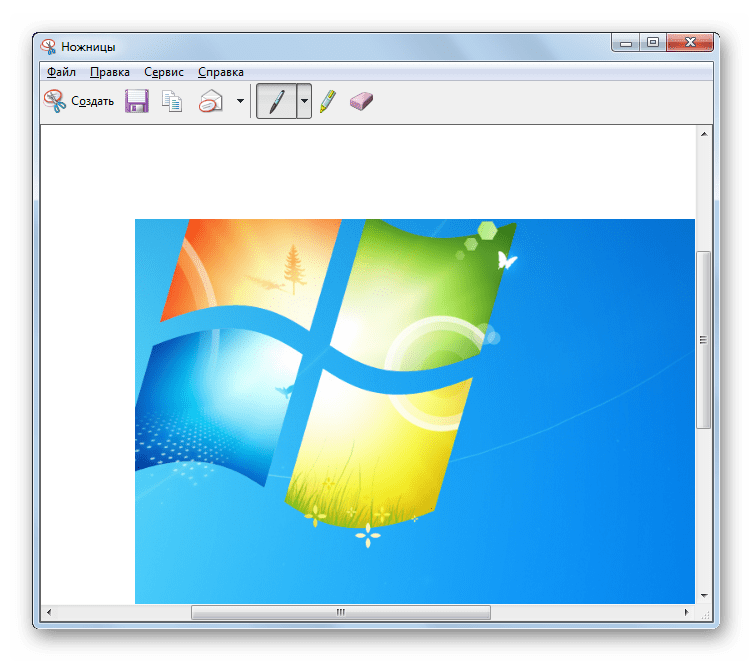This screenshot has height=662, width=753.
Task: Click the captured Windows 7 wallpaper image
Action: (x=415, y=411)
